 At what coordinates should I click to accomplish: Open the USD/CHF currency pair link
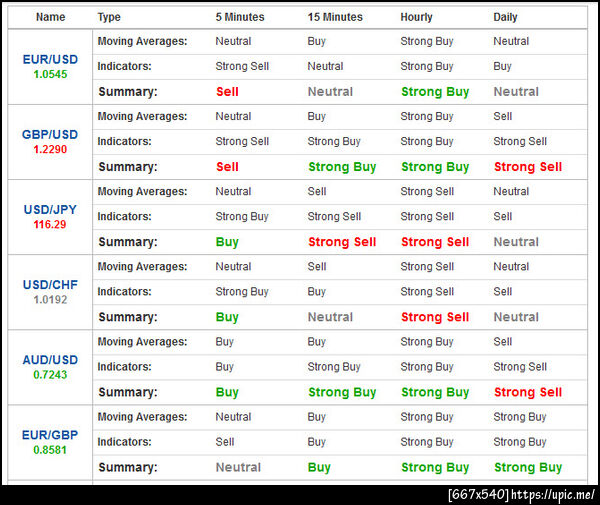click(x=50, y=285)
